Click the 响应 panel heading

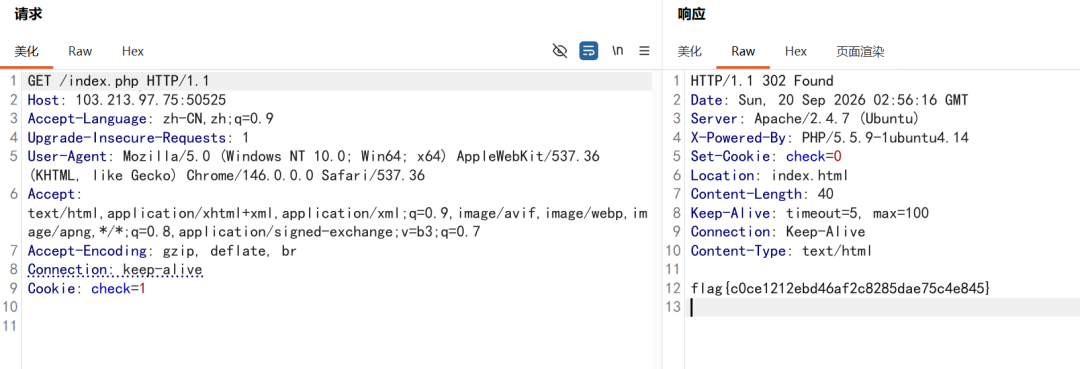click(692, 13)
